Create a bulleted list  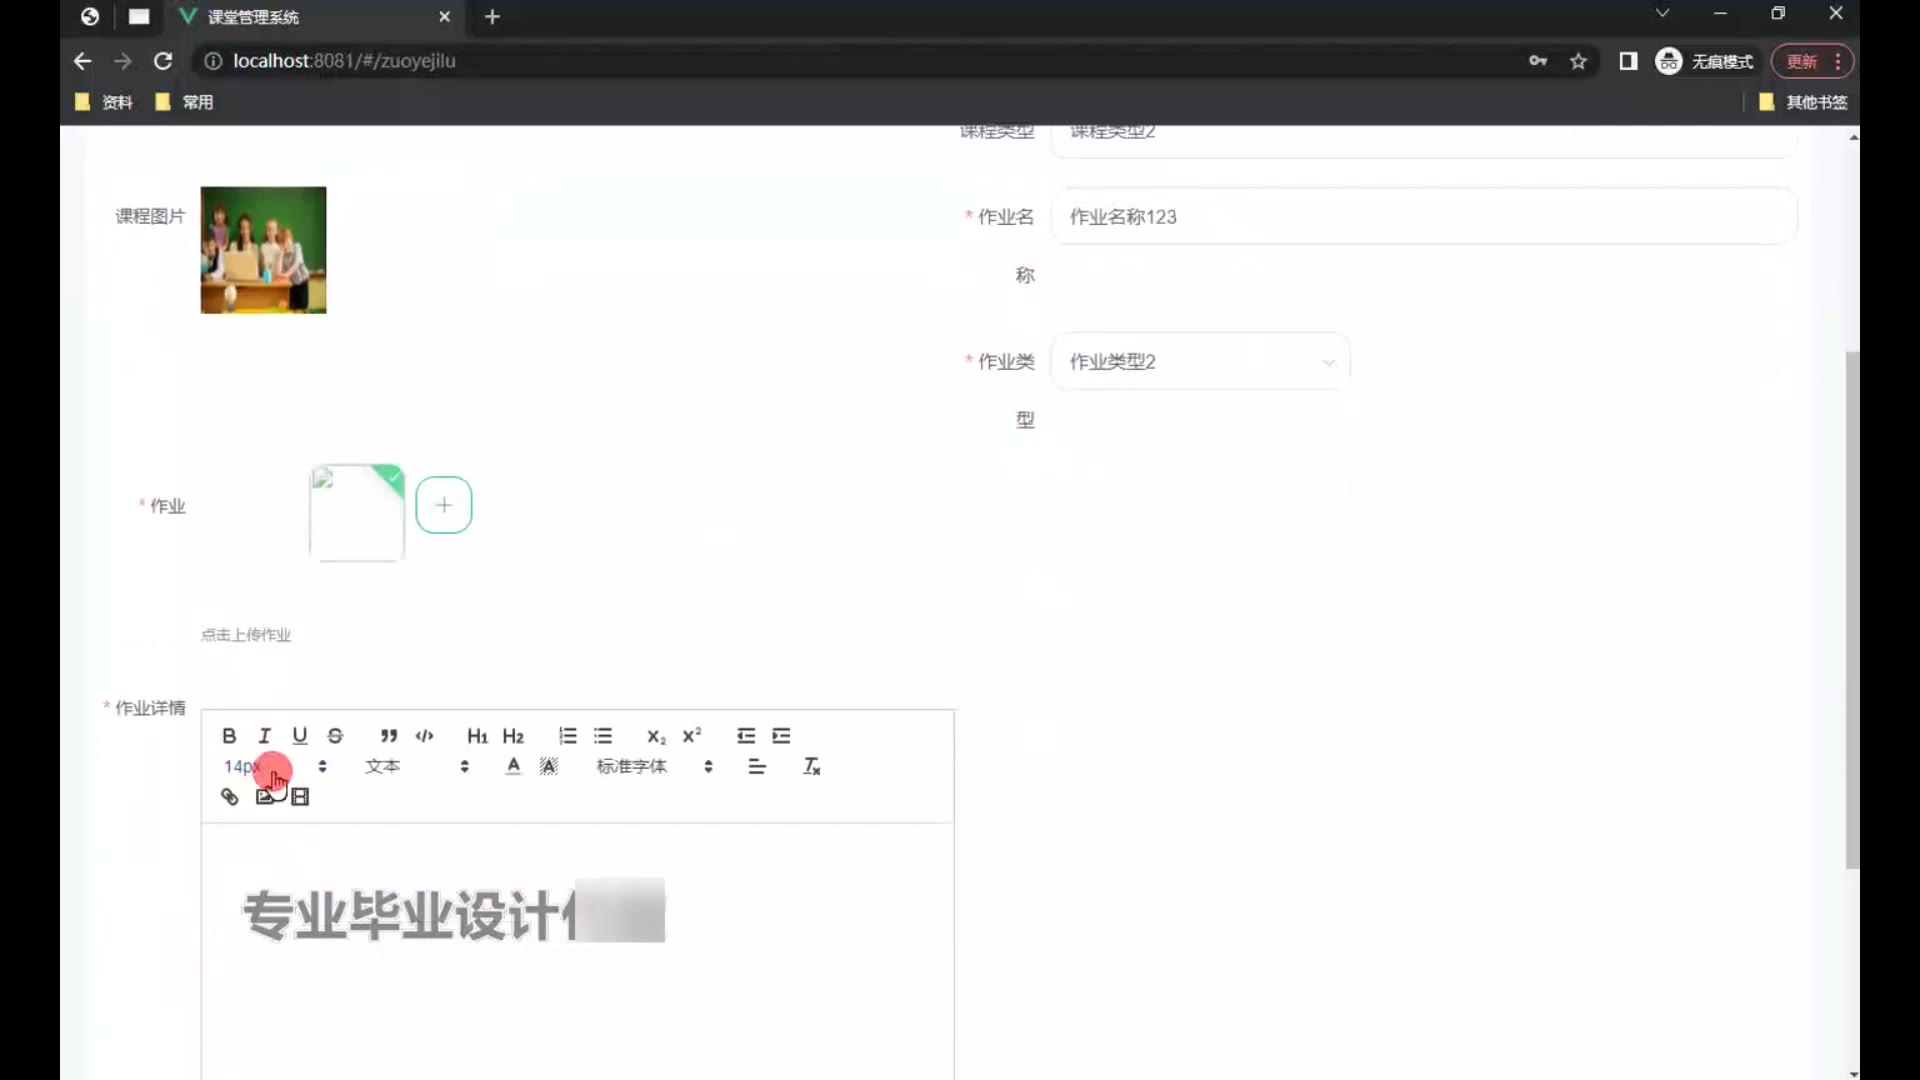pos(603,736)
